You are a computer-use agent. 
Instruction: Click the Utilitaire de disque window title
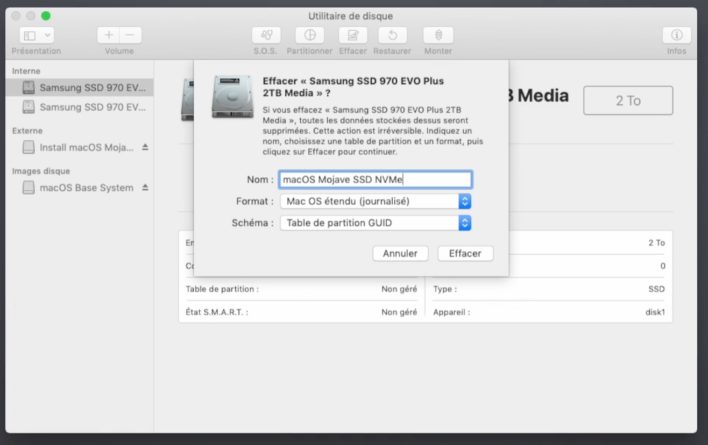[x=350, y=16]
